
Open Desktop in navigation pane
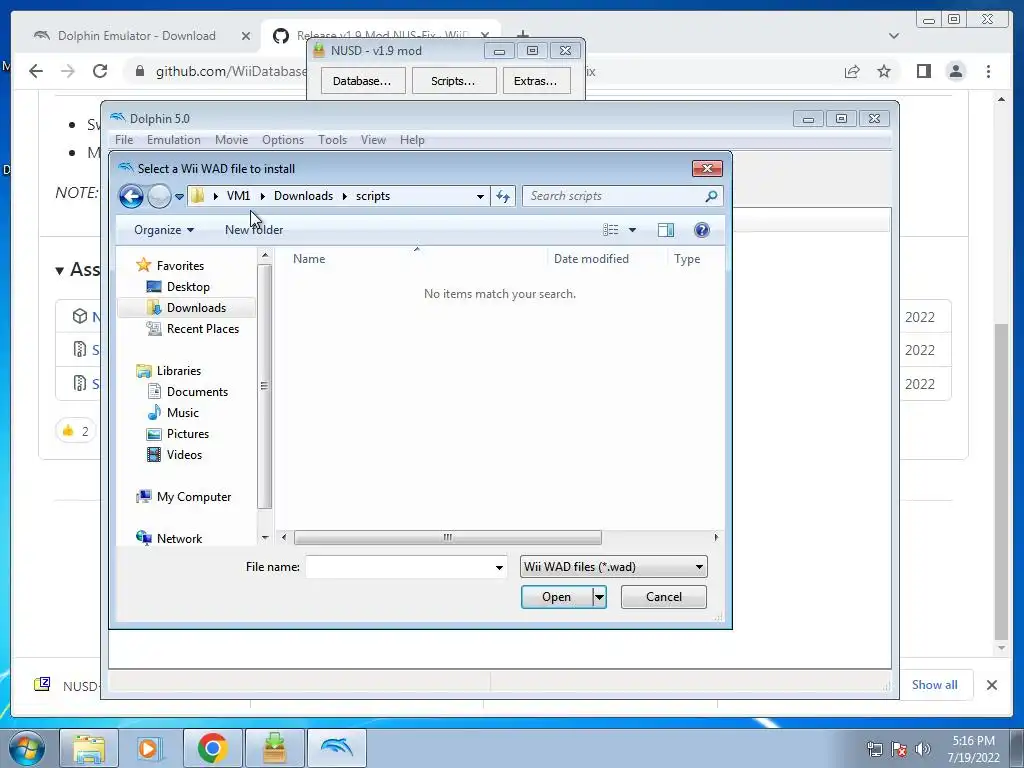188,287
